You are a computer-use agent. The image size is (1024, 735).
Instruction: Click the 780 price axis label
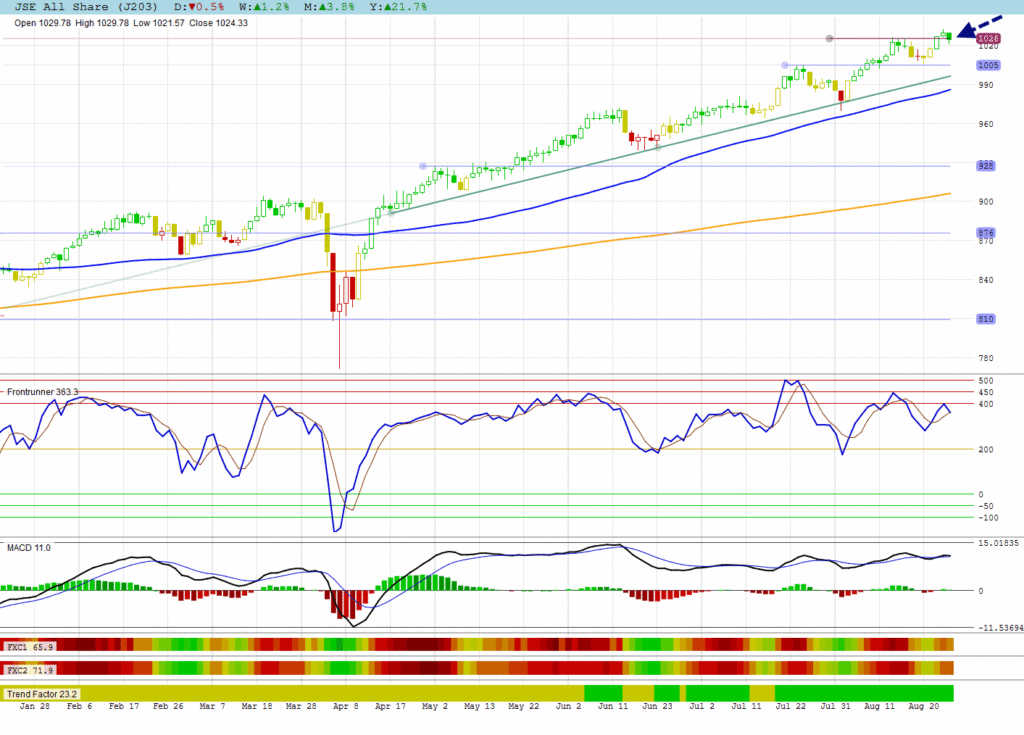point(985,359)
